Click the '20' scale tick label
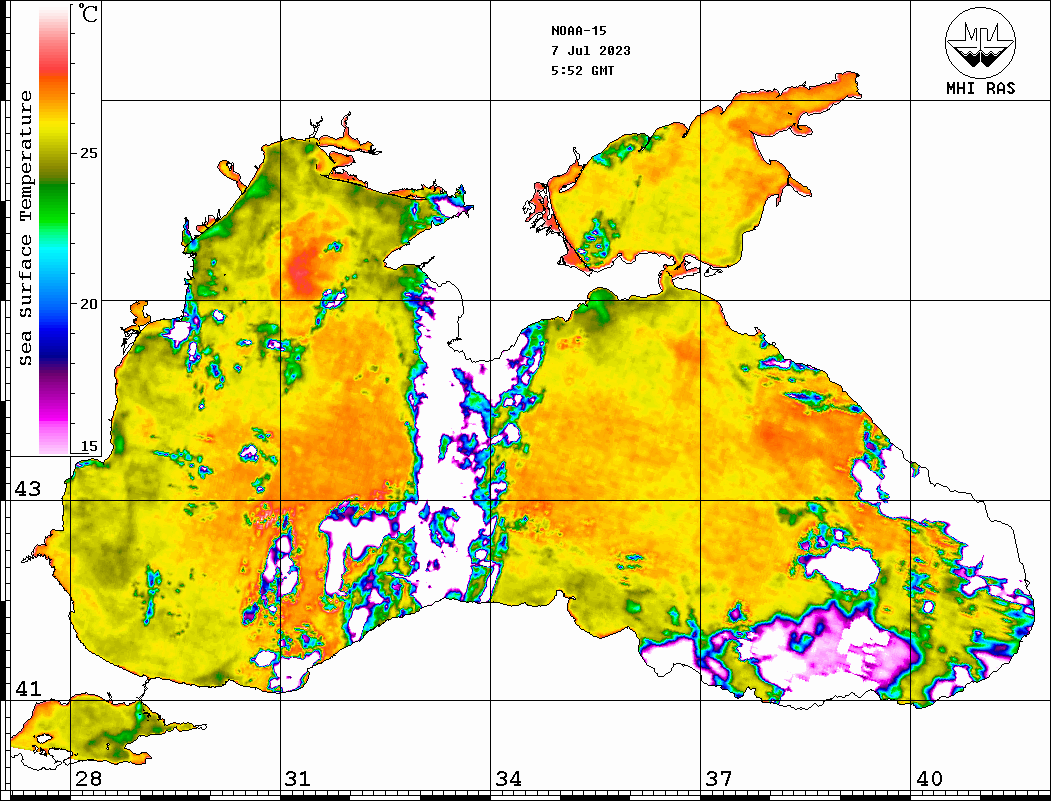This screenshot has width=1051, height=801. coord(88,304)
